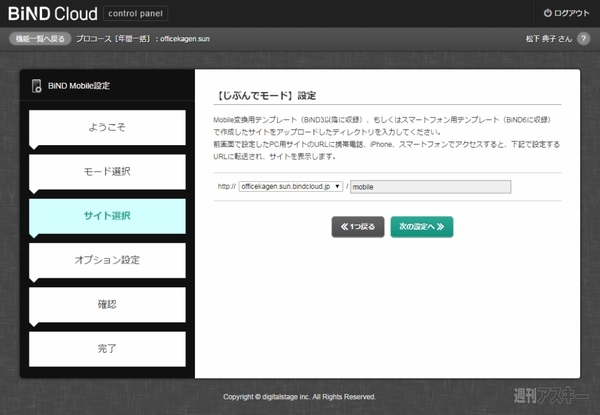This screenshot has height=415, width=600.
Task: Go back with 1つ戻る button
Action: 358,227
